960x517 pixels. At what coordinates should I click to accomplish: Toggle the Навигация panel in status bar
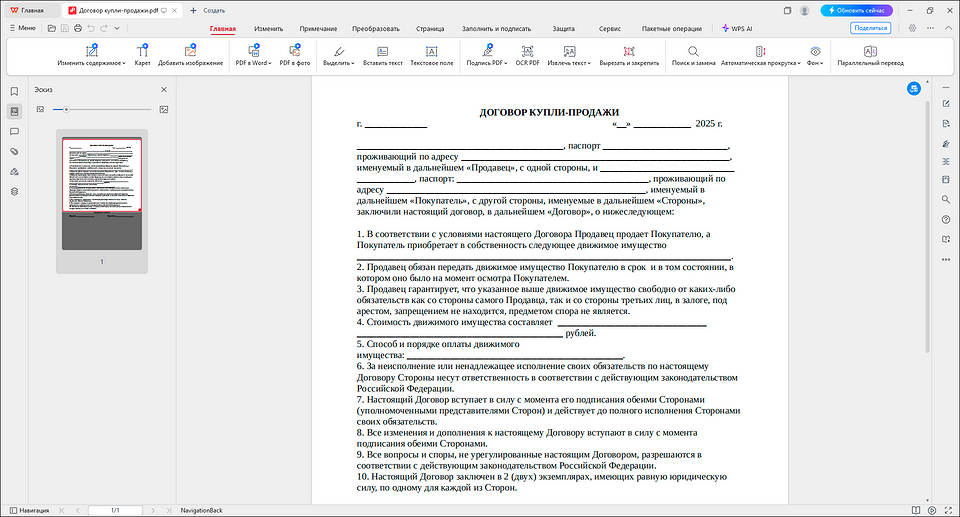tap(29, 510)
